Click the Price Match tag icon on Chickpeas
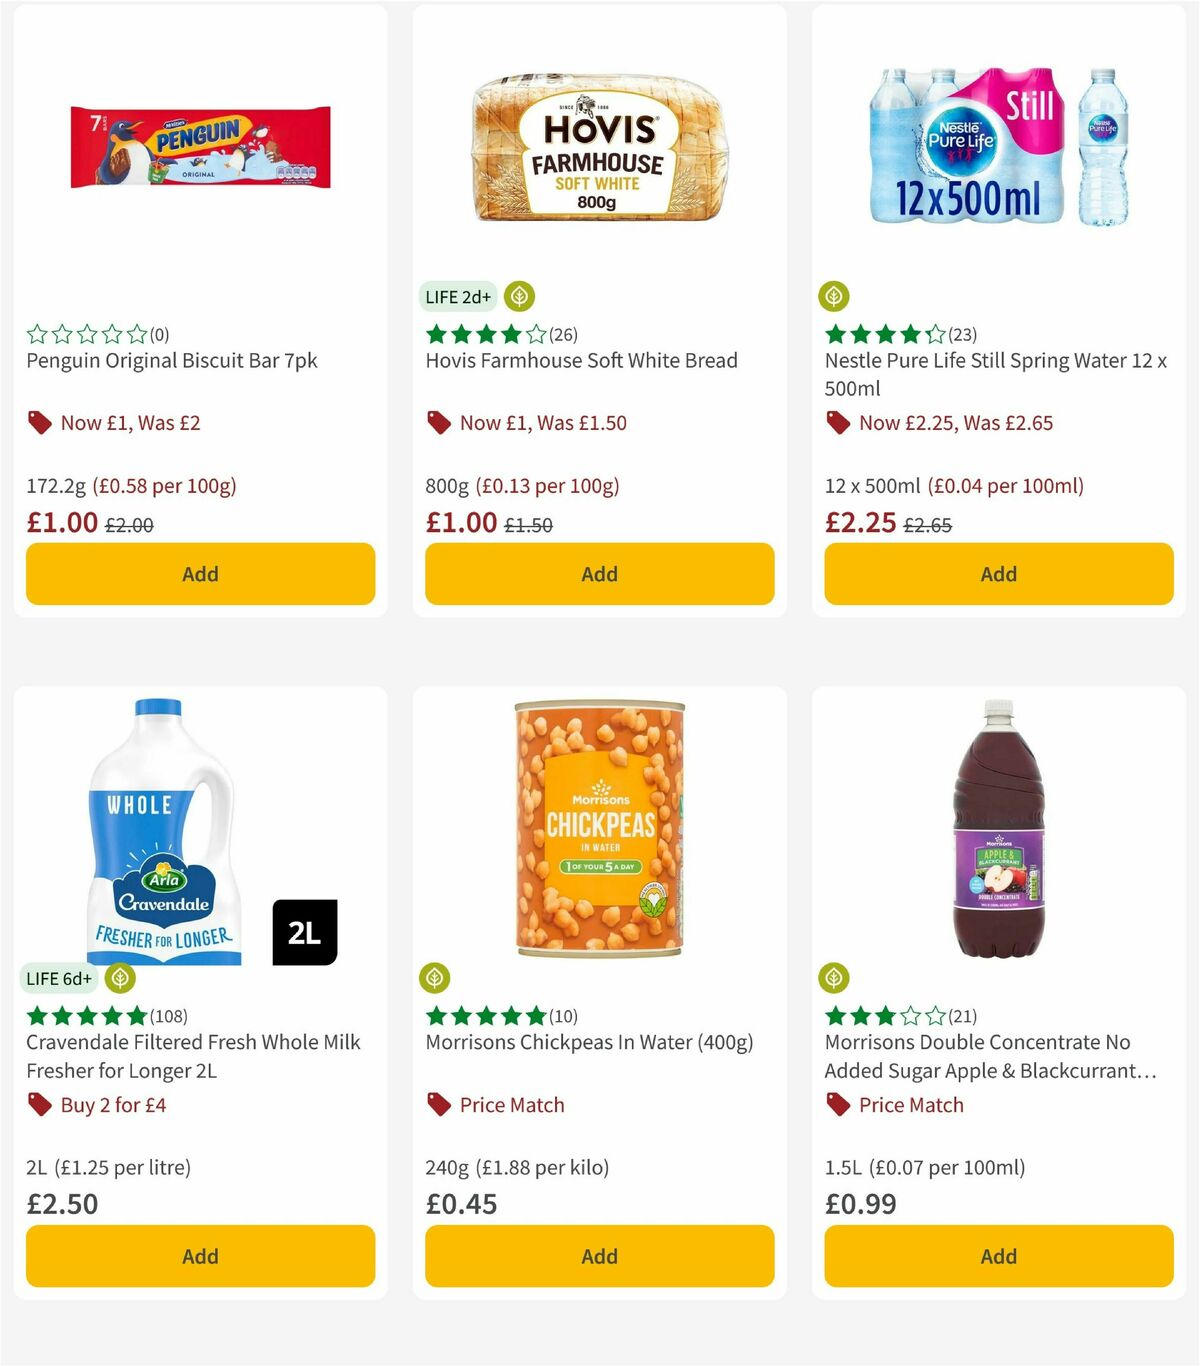The height and width of the screenshot is (1366, 1200). (x=437, y=1104)
